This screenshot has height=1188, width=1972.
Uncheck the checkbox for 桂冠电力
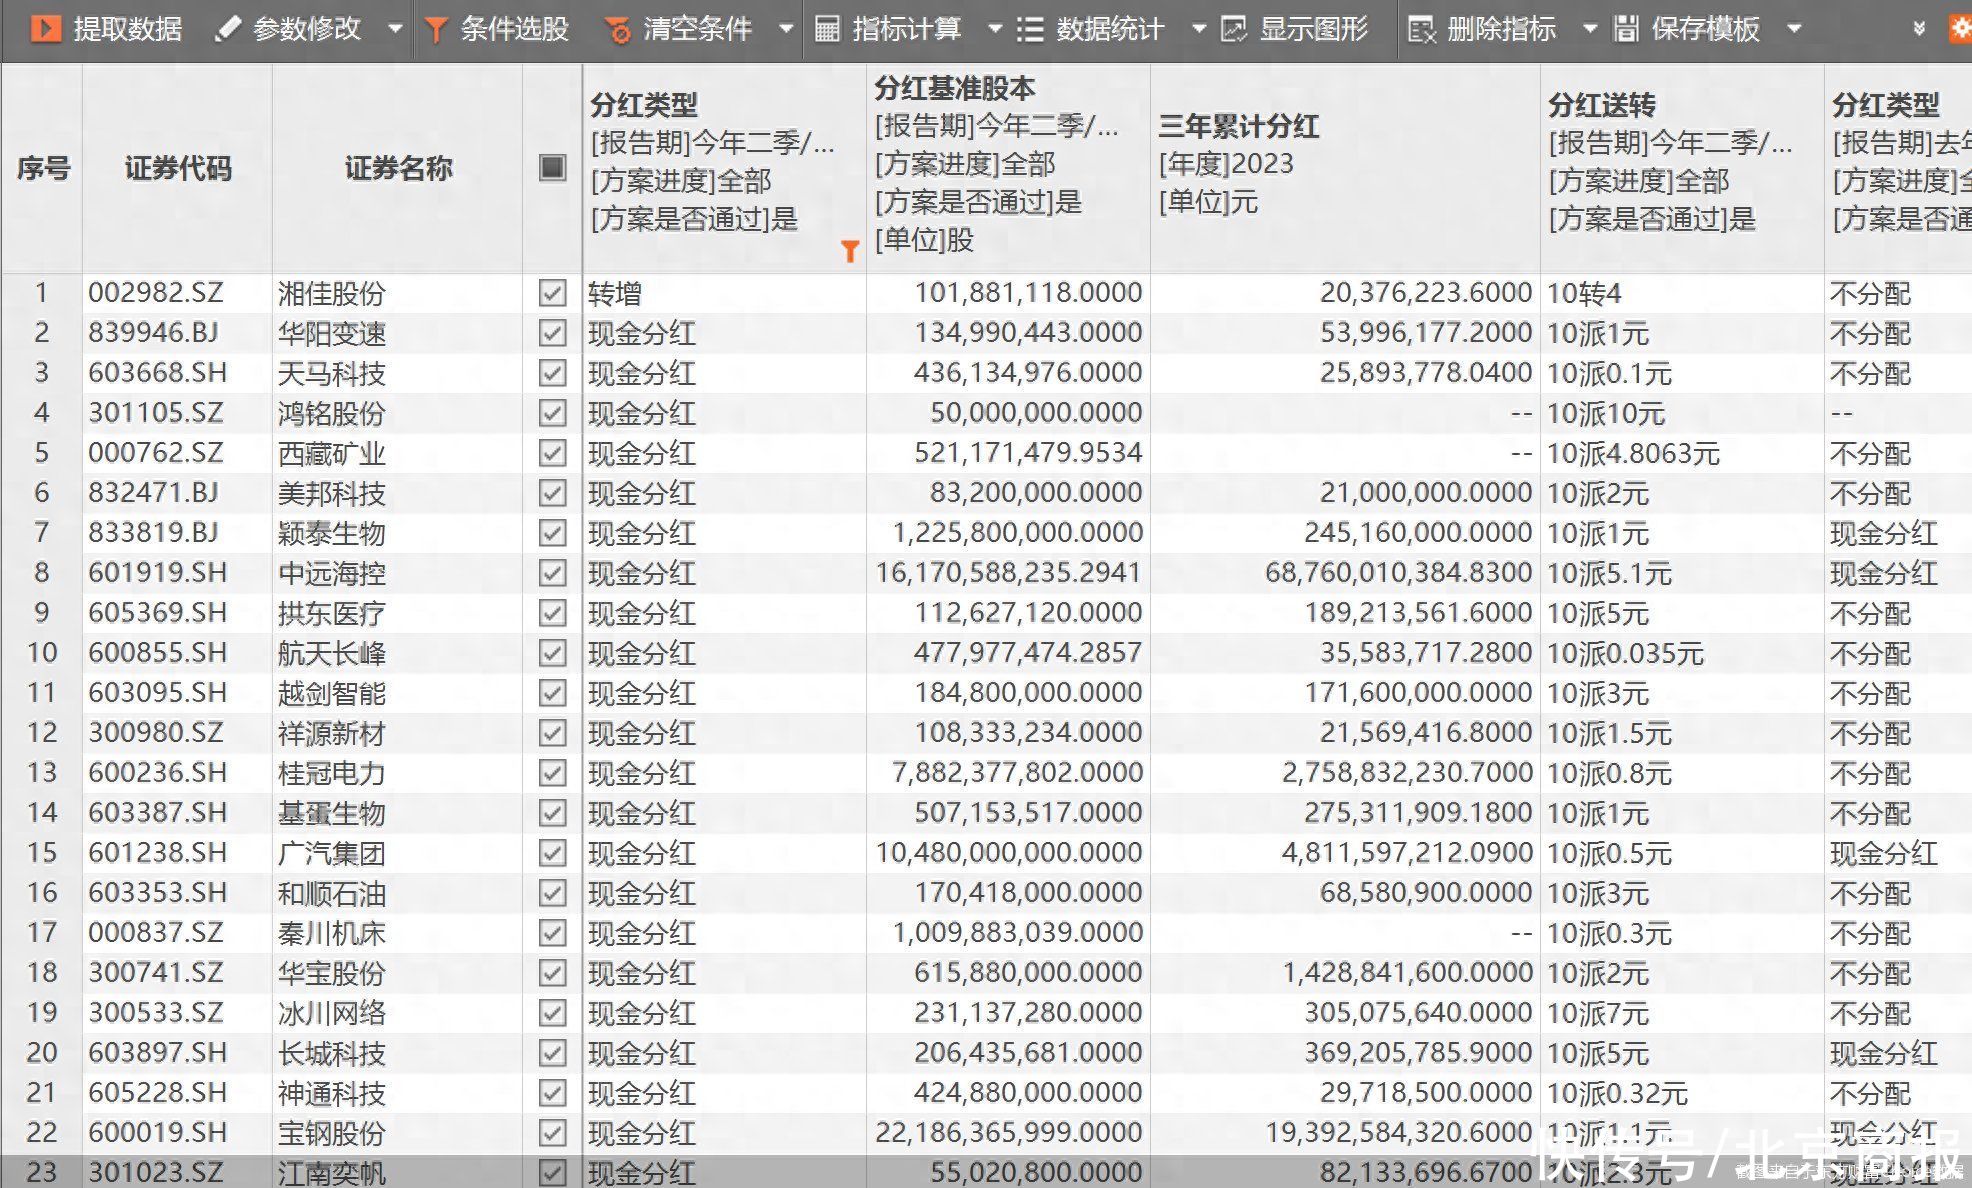[552, 773]
